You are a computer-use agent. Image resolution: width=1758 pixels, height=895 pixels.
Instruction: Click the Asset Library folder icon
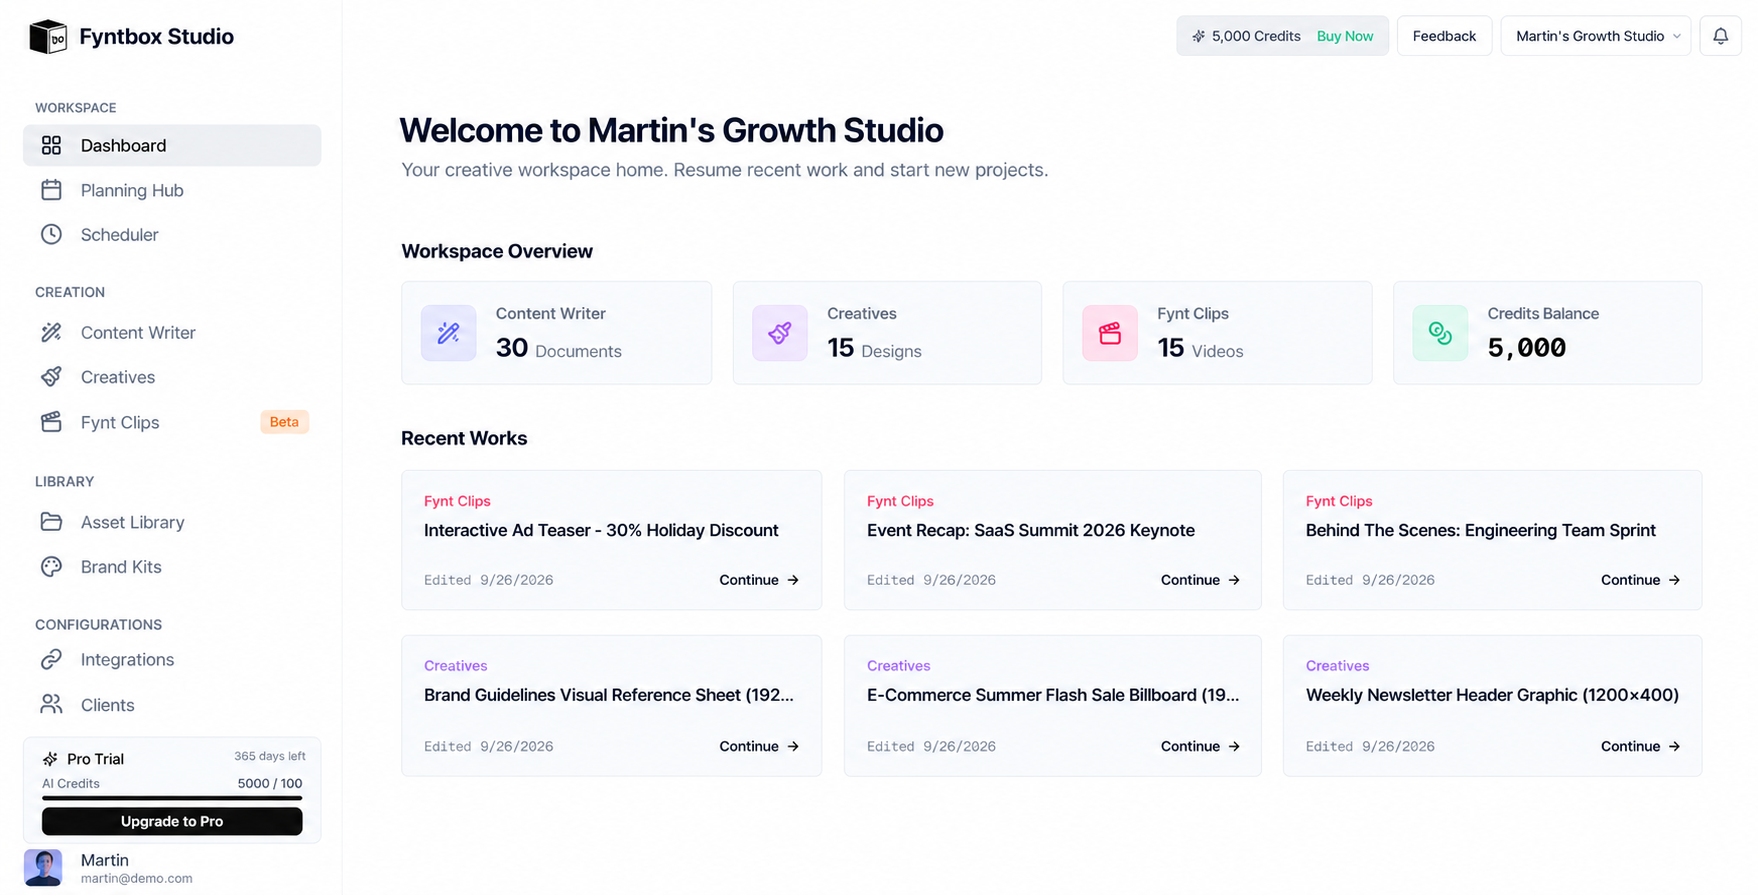51,522
